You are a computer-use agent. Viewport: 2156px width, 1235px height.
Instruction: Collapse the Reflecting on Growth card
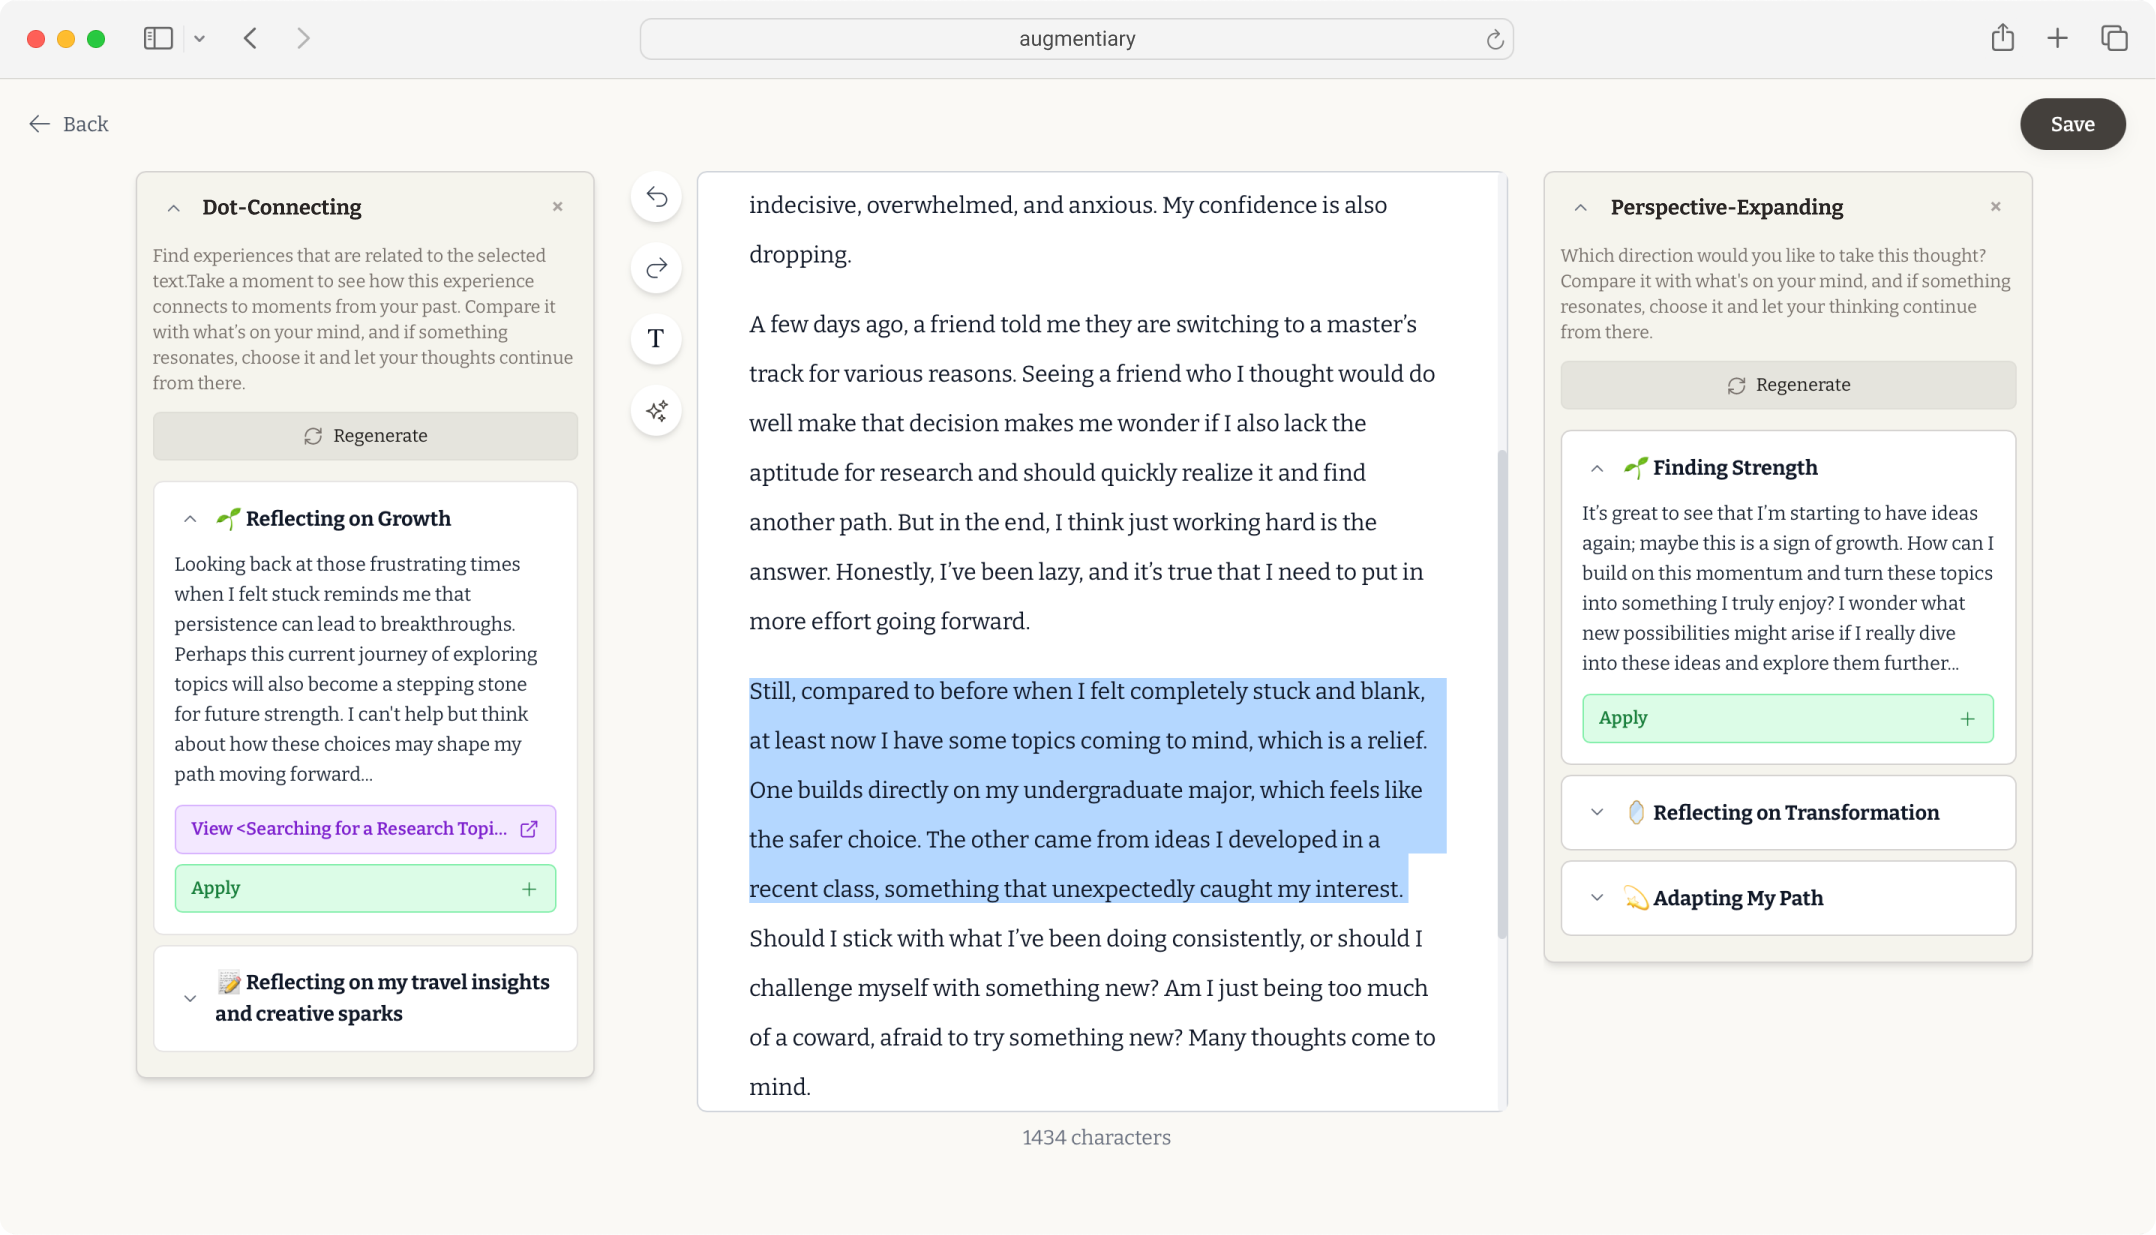coord(190,519)
